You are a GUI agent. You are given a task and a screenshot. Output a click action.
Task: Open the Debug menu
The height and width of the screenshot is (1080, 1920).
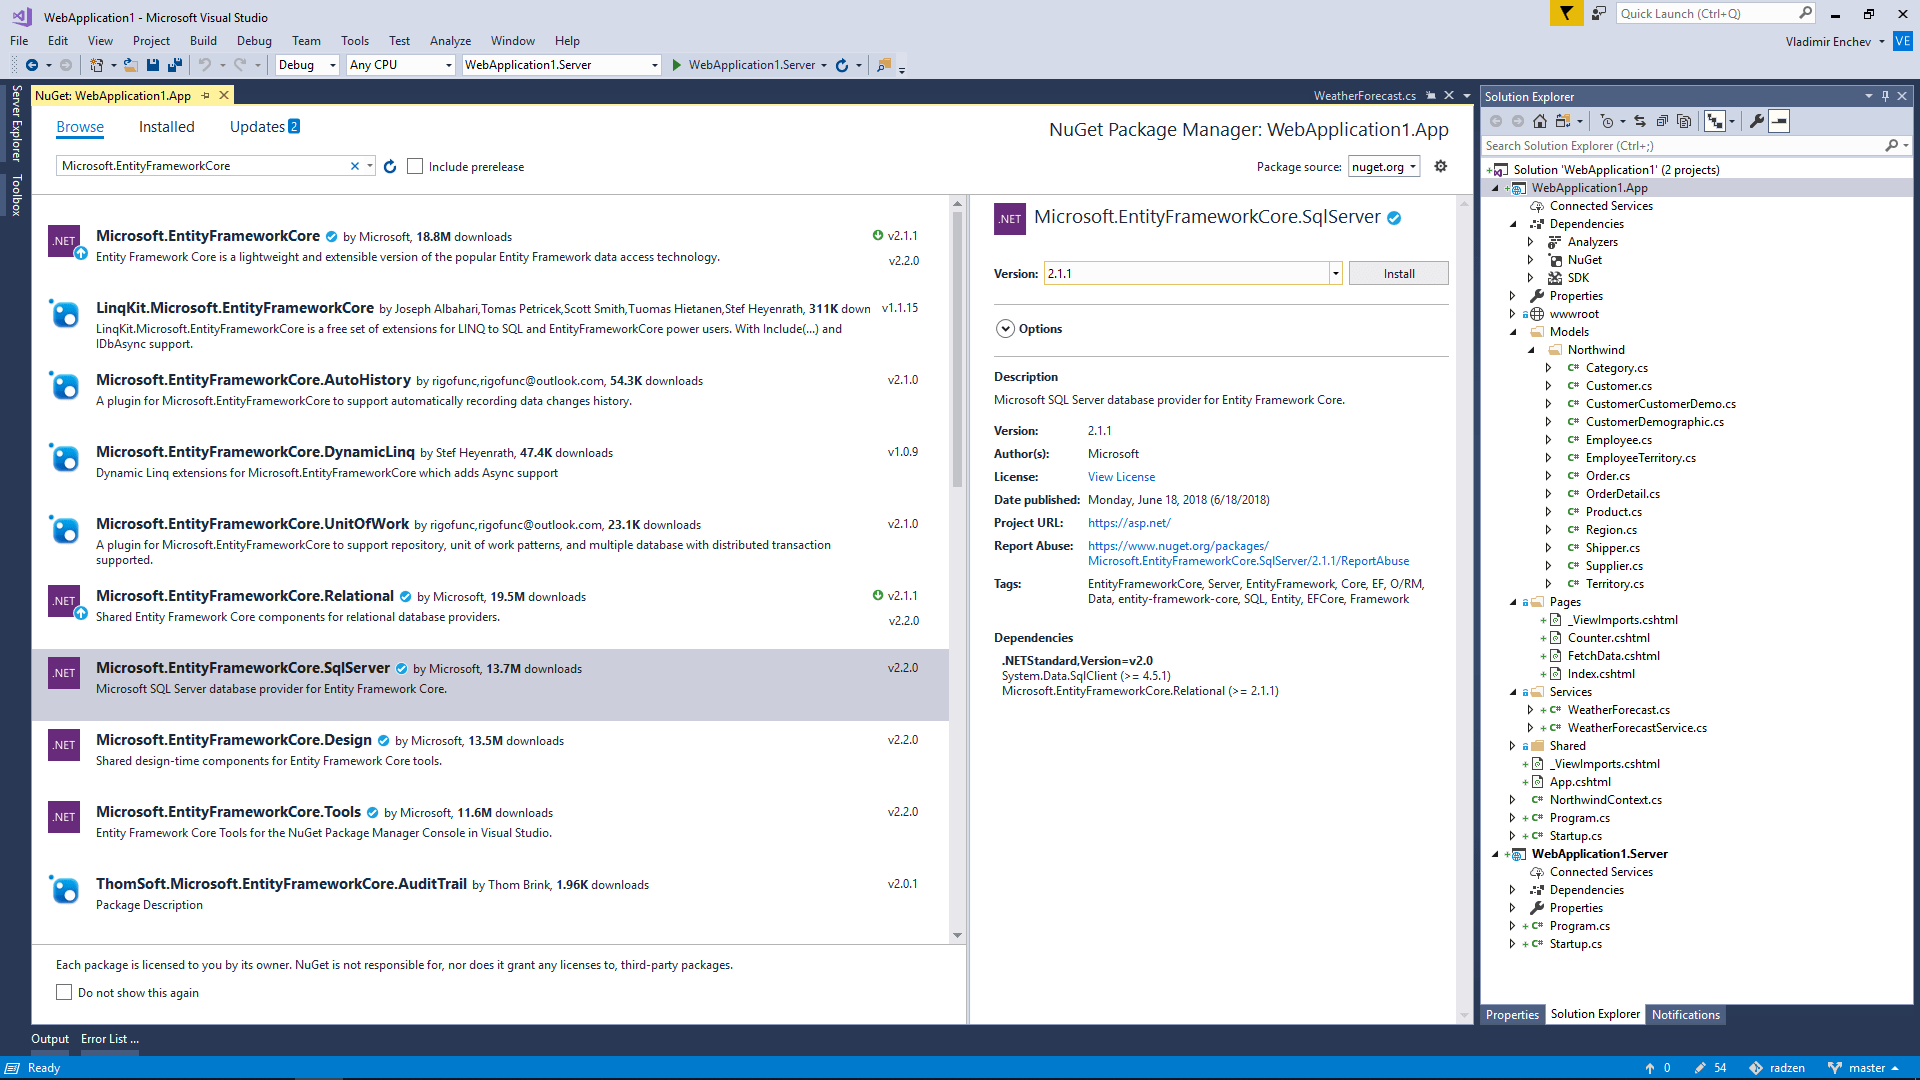coord(254,41)
